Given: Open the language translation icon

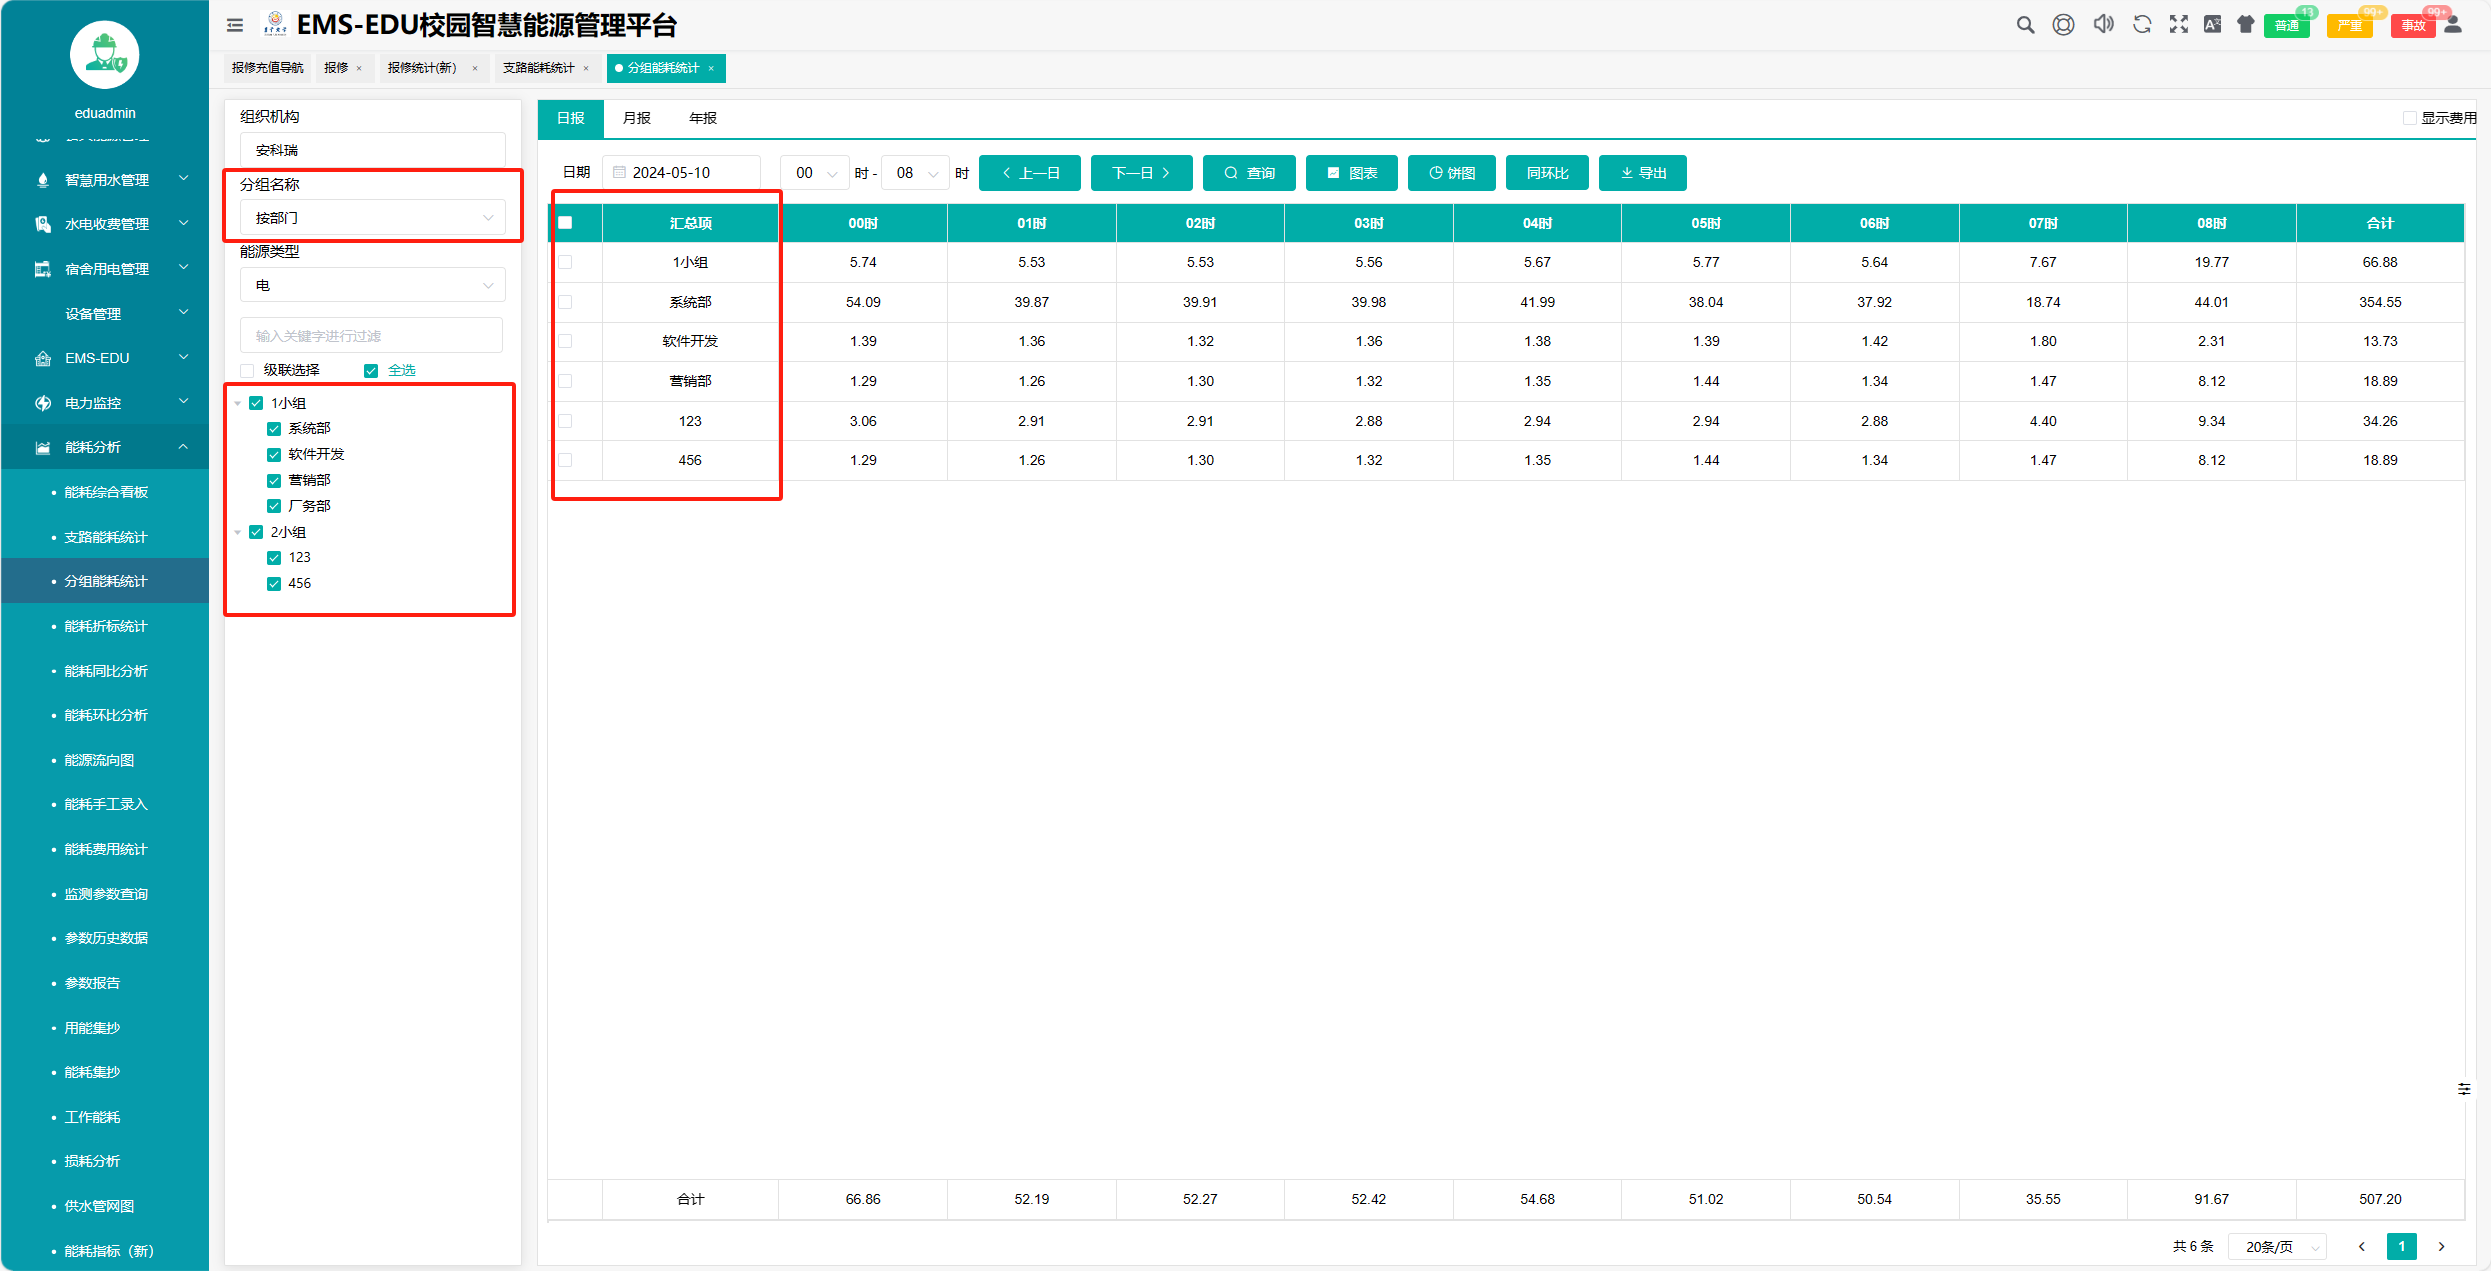Looking at the screenshot, I should pos(2213,25).
